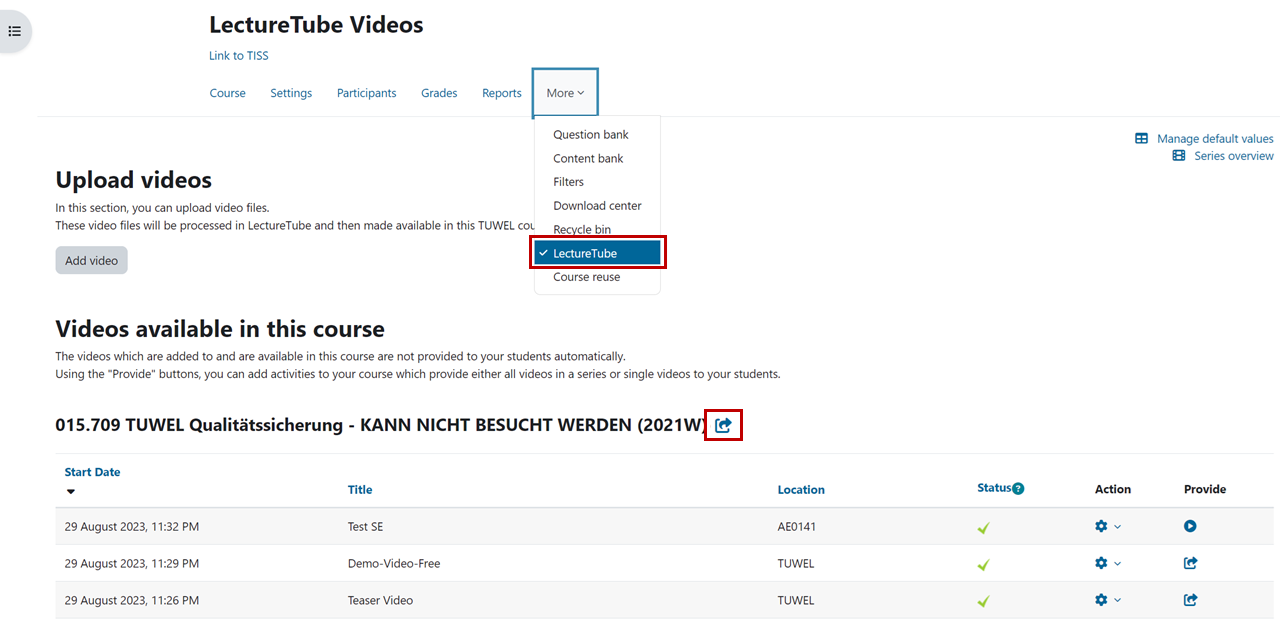Go to the Grades tab
Image resolution: width=1280 pixels, height=620 pixels.
coord(439,93)
